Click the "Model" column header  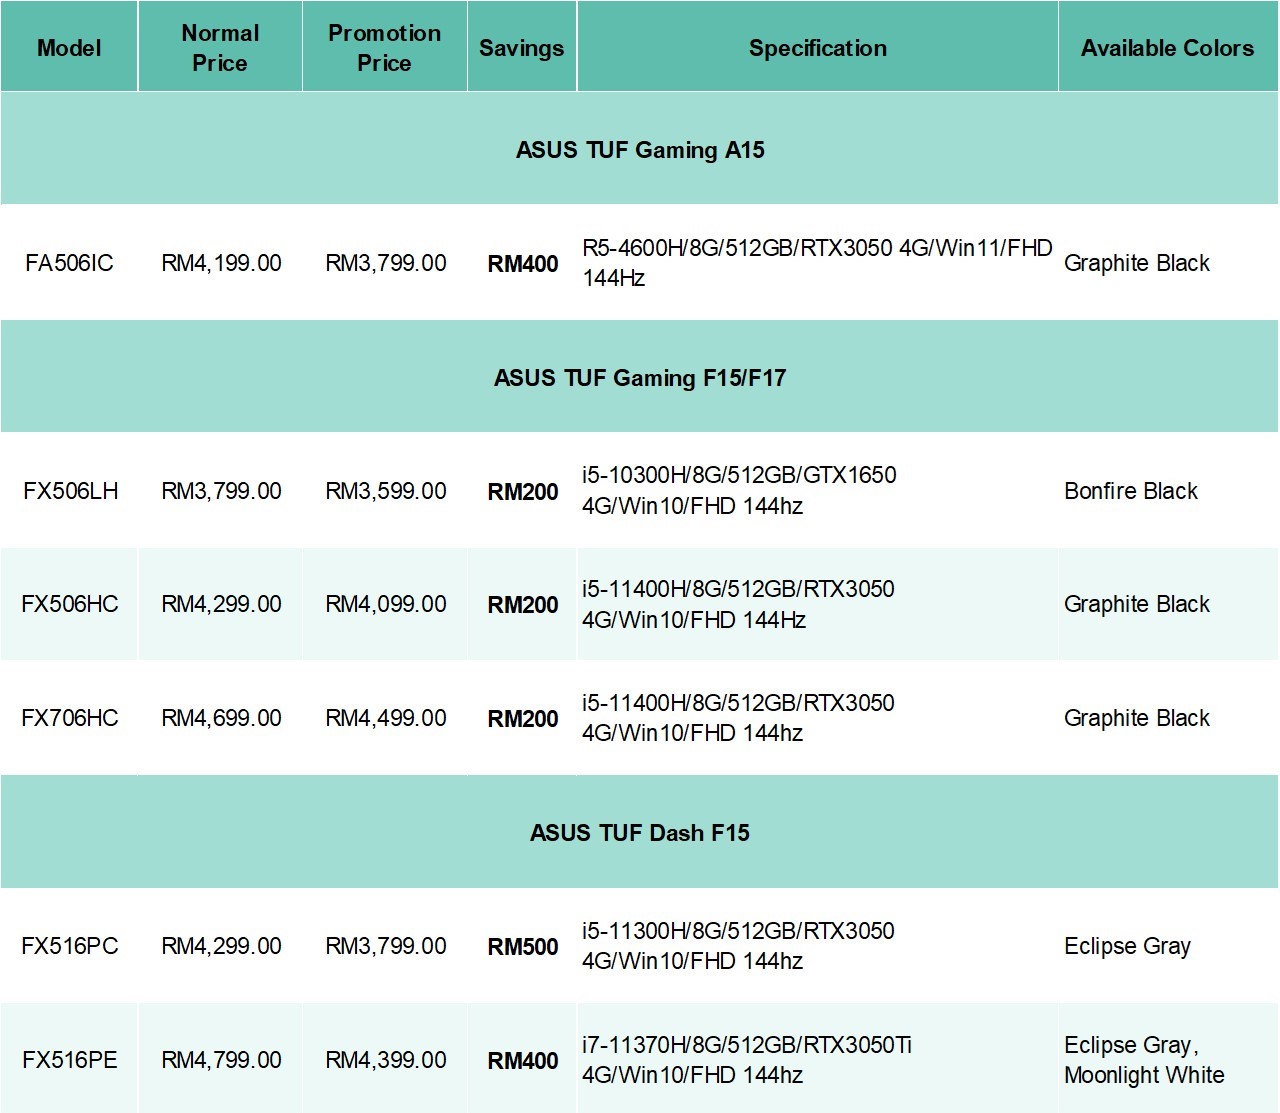coord(69,48)
